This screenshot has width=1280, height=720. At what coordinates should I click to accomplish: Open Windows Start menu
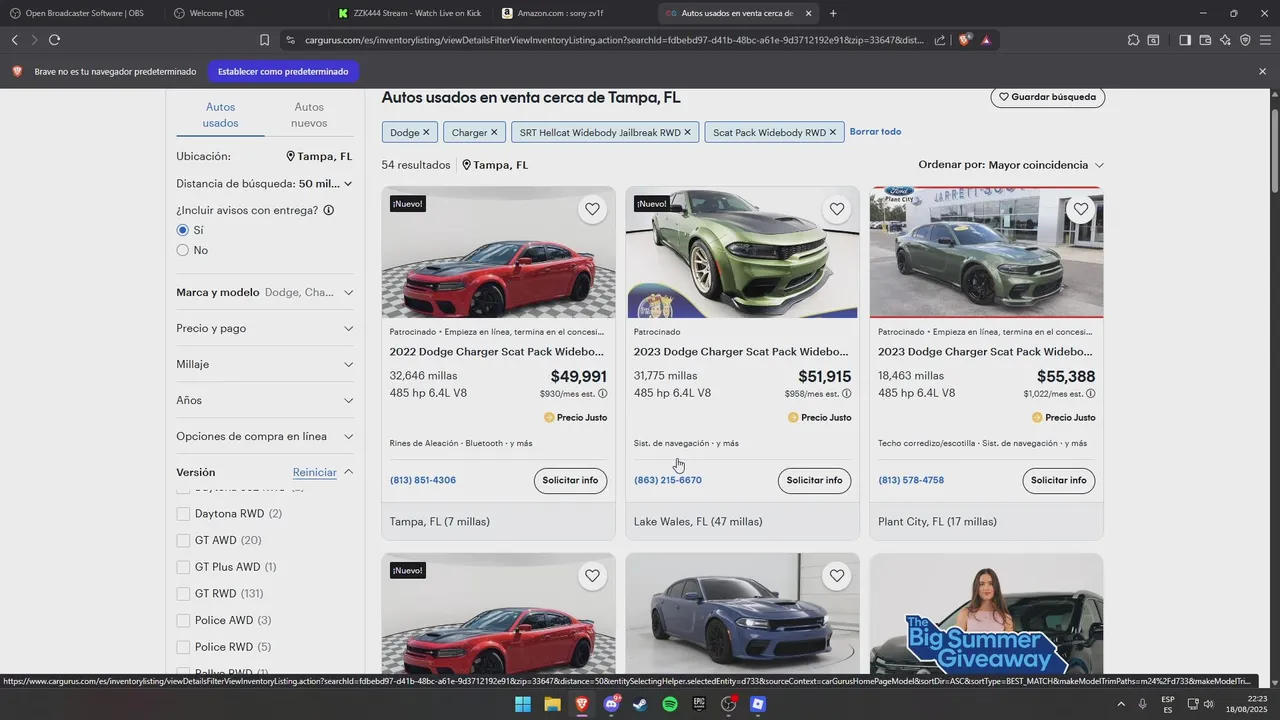[x=522, y=704]
